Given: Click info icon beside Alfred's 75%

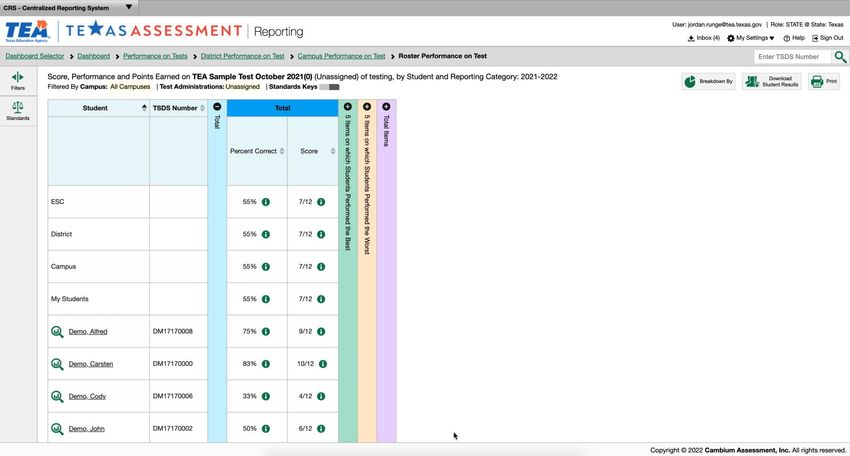Looking at the screenshot, I should [266, 331].
